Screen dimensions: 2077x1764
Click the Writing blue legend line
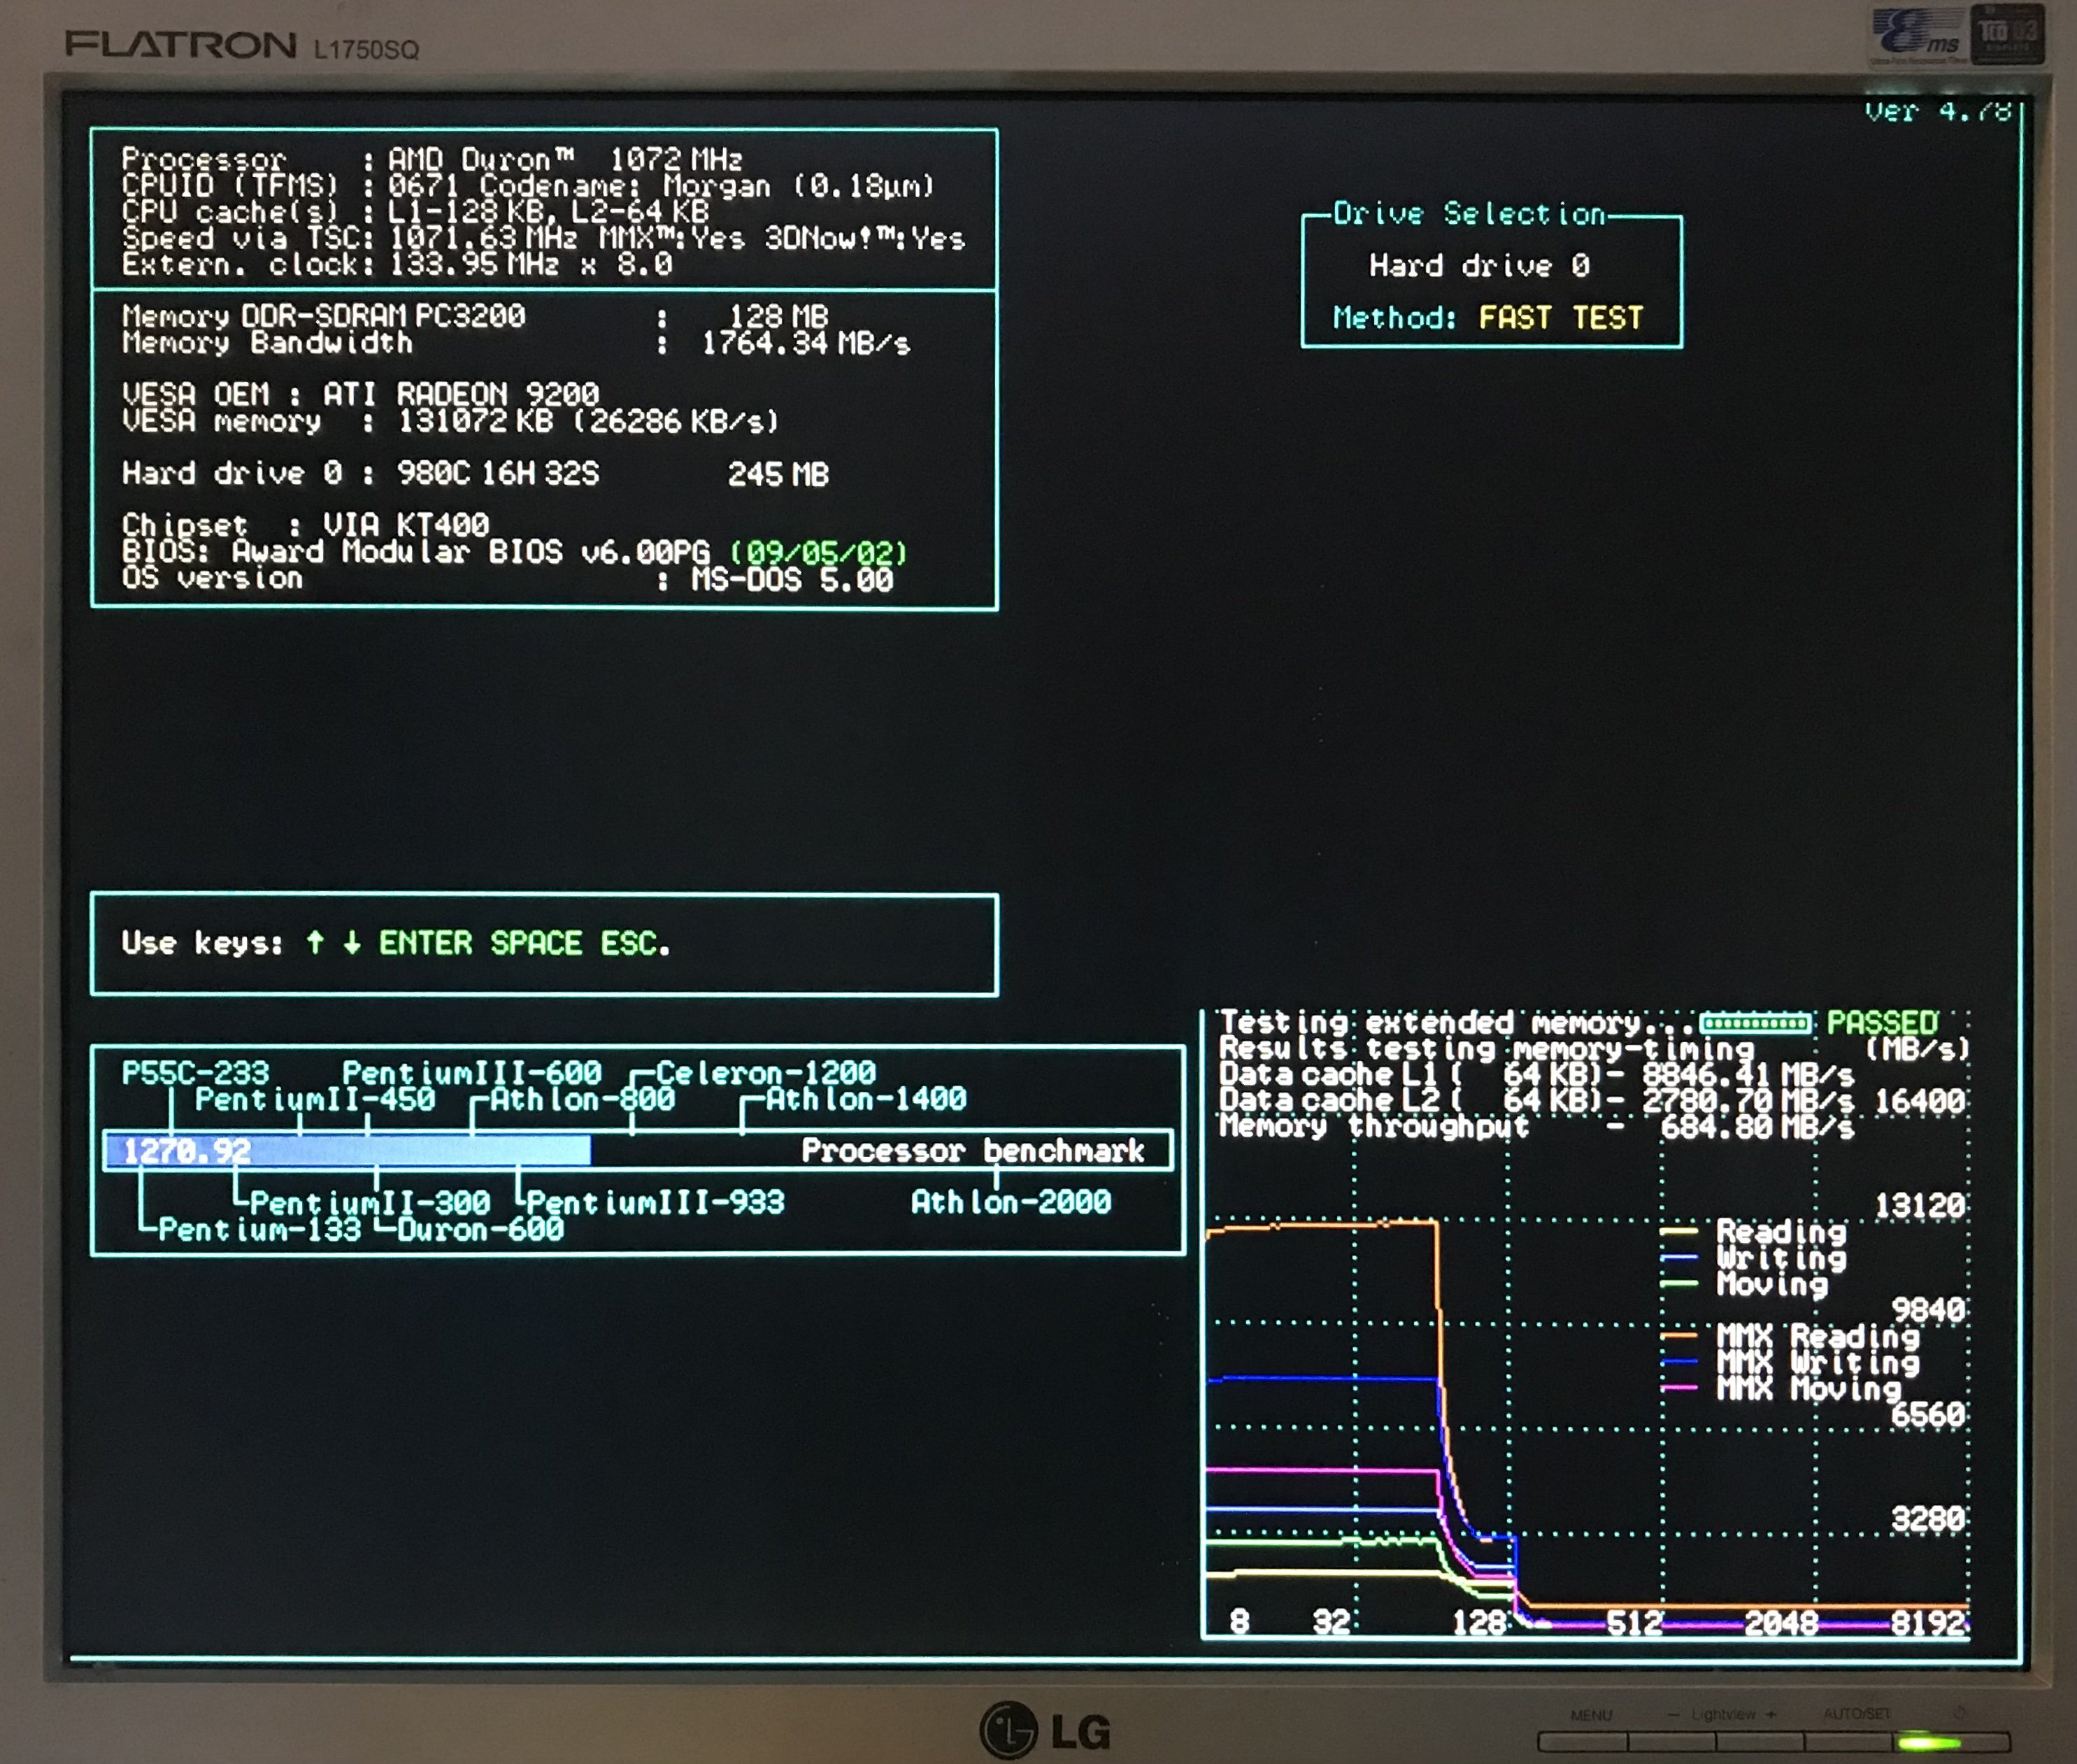click(1679, 1258)
